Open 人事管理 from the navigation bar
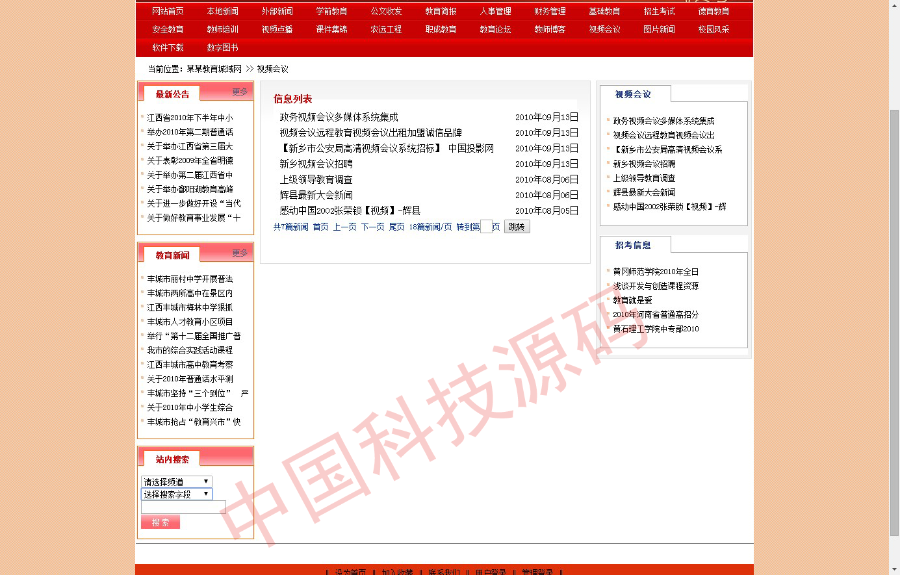This screenshot has width=900, height=575. point(495,11)
